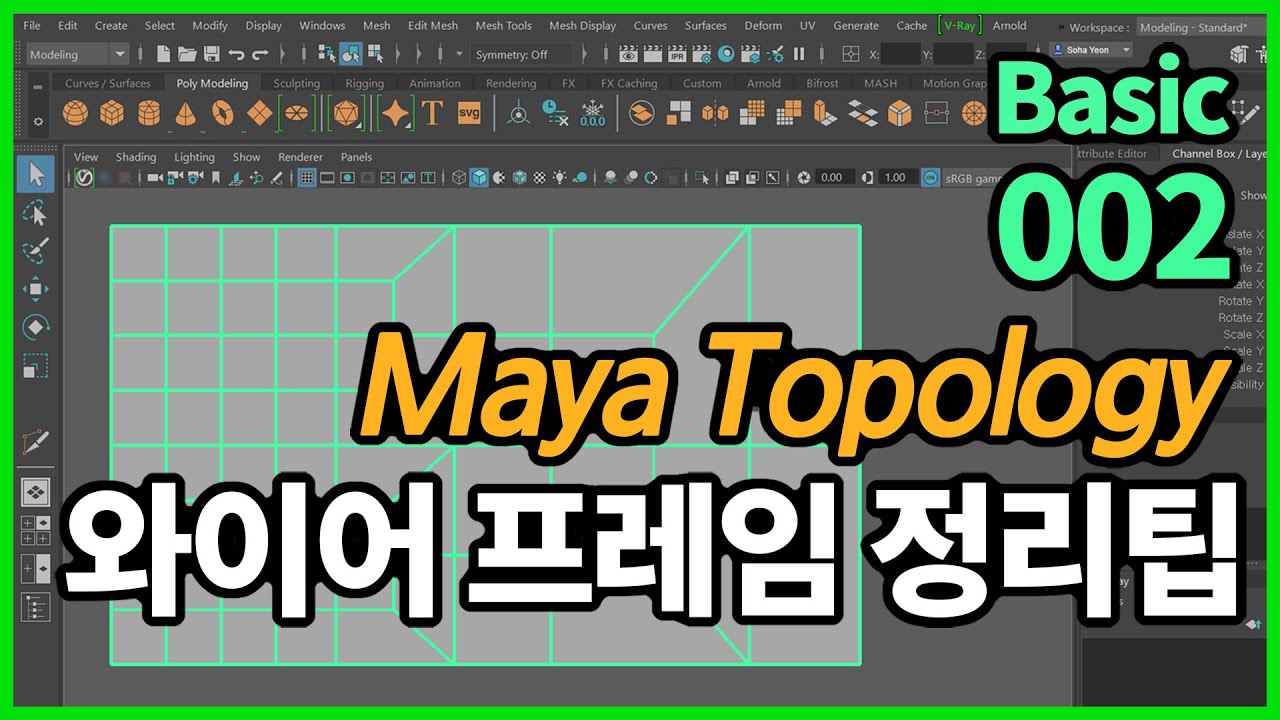Click the platonic solid shelf icon
This screenshot has width=1280, height=720.
pos(345,114)
